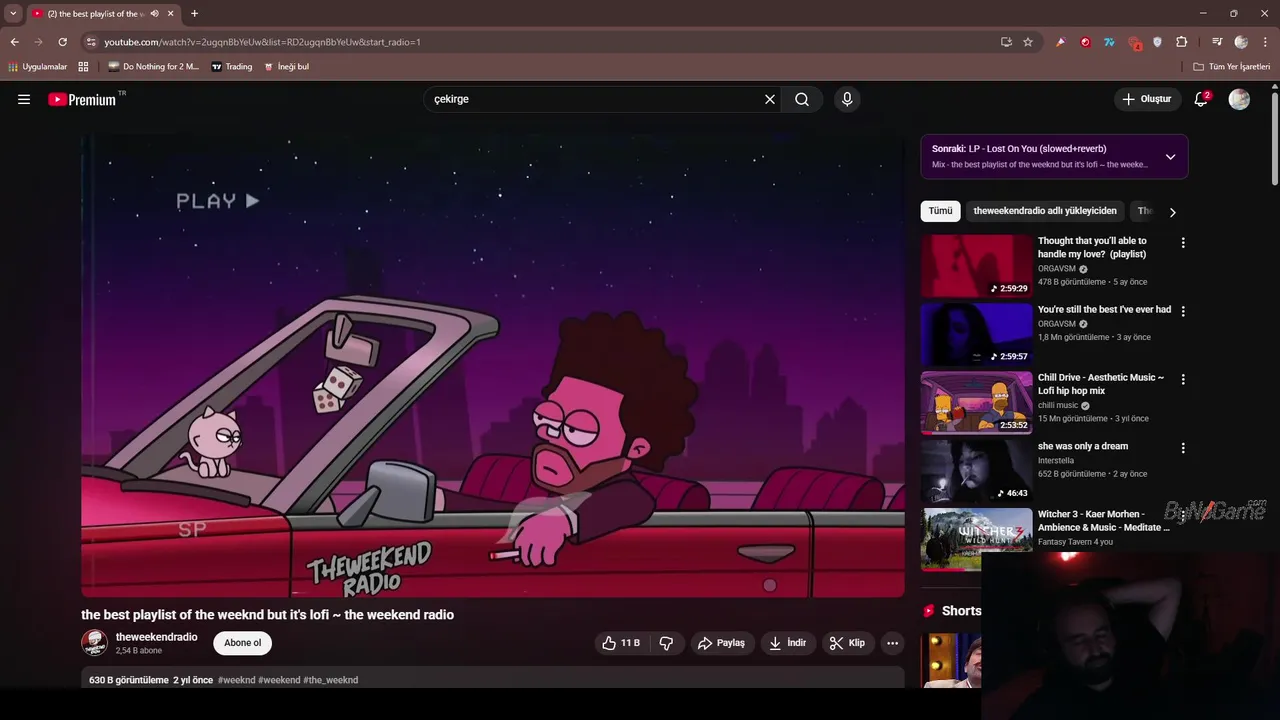Click the #the_weeknd hashtag
The image size is (1280, 720).
331,680
